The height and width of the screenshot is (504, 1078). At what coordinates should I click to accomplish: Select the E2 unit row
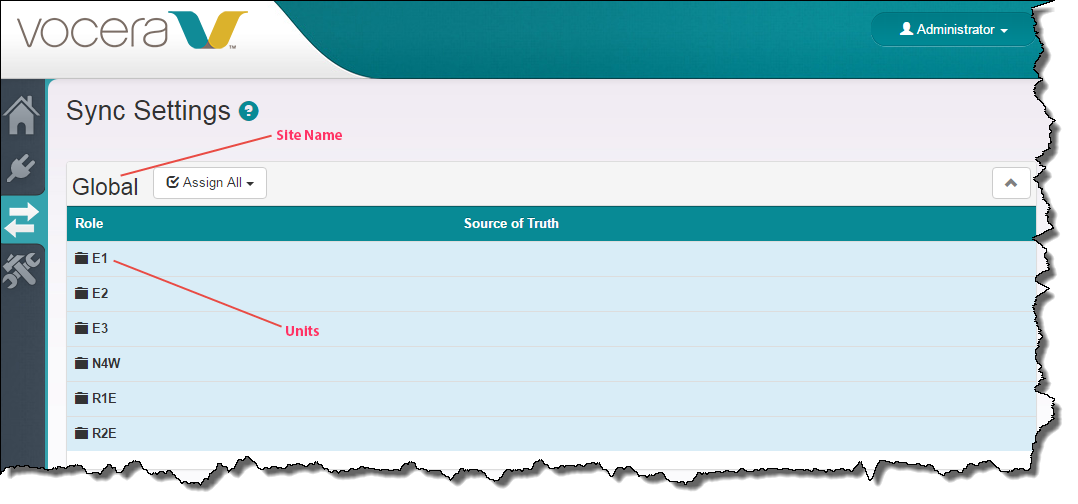pyautogui.click(x=551, y=294)
